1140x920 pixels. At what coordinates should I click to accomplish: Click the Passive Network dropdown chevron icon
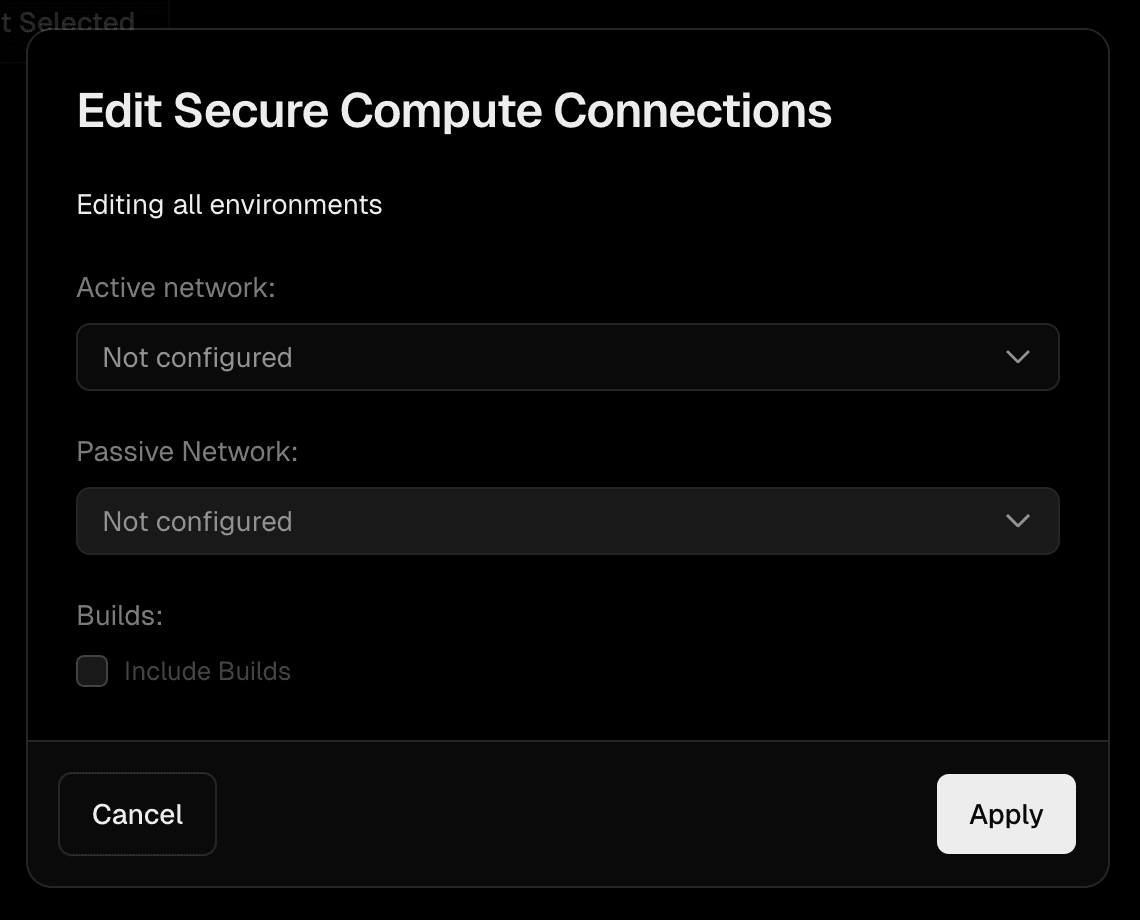[1019, 521]
